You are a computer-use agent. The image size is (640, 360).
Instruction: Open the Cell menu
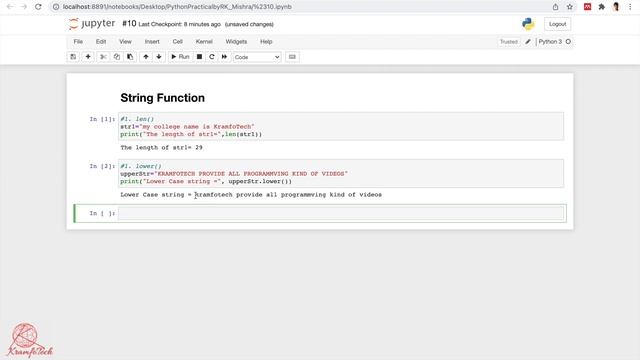(x=178, y=42)
